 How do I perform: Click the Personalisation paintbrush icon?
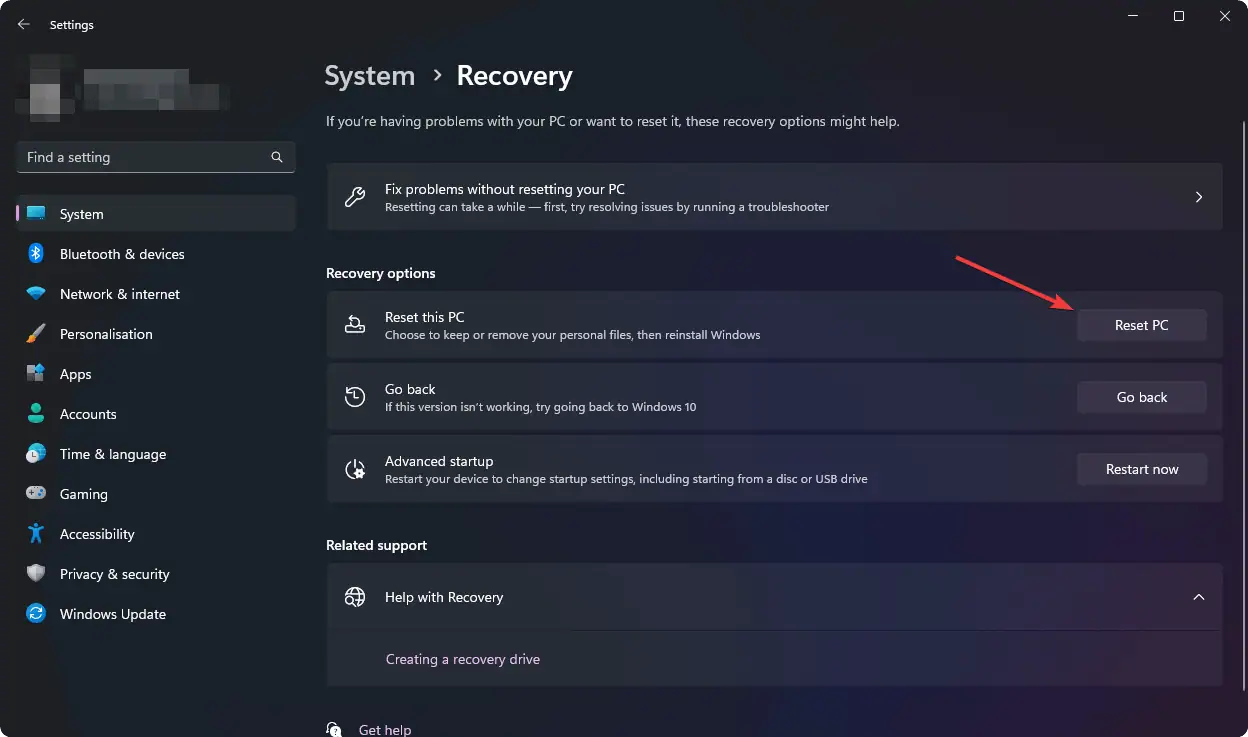36,334
